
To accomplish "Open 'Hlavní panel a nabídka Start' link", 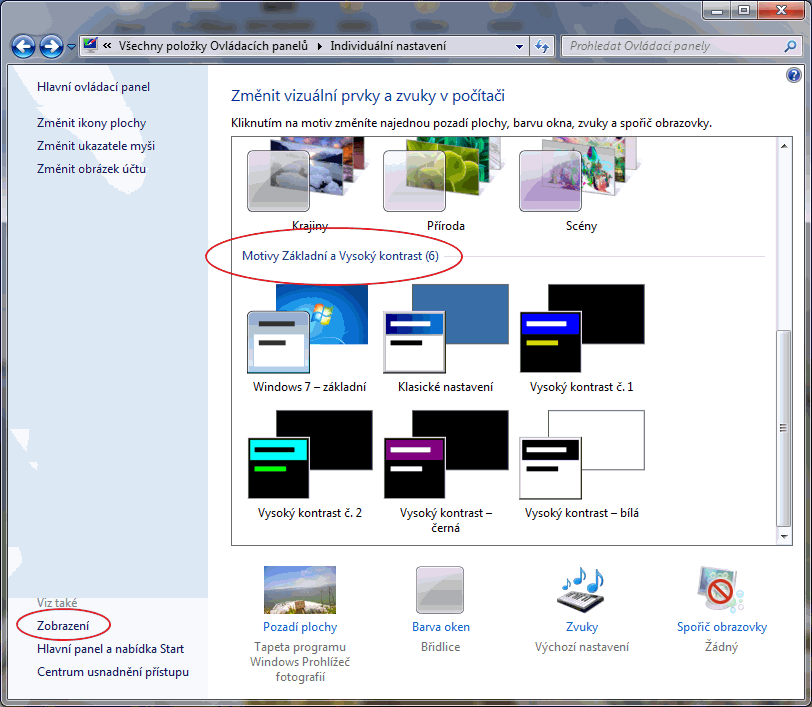I will click(x=110, y=648).
